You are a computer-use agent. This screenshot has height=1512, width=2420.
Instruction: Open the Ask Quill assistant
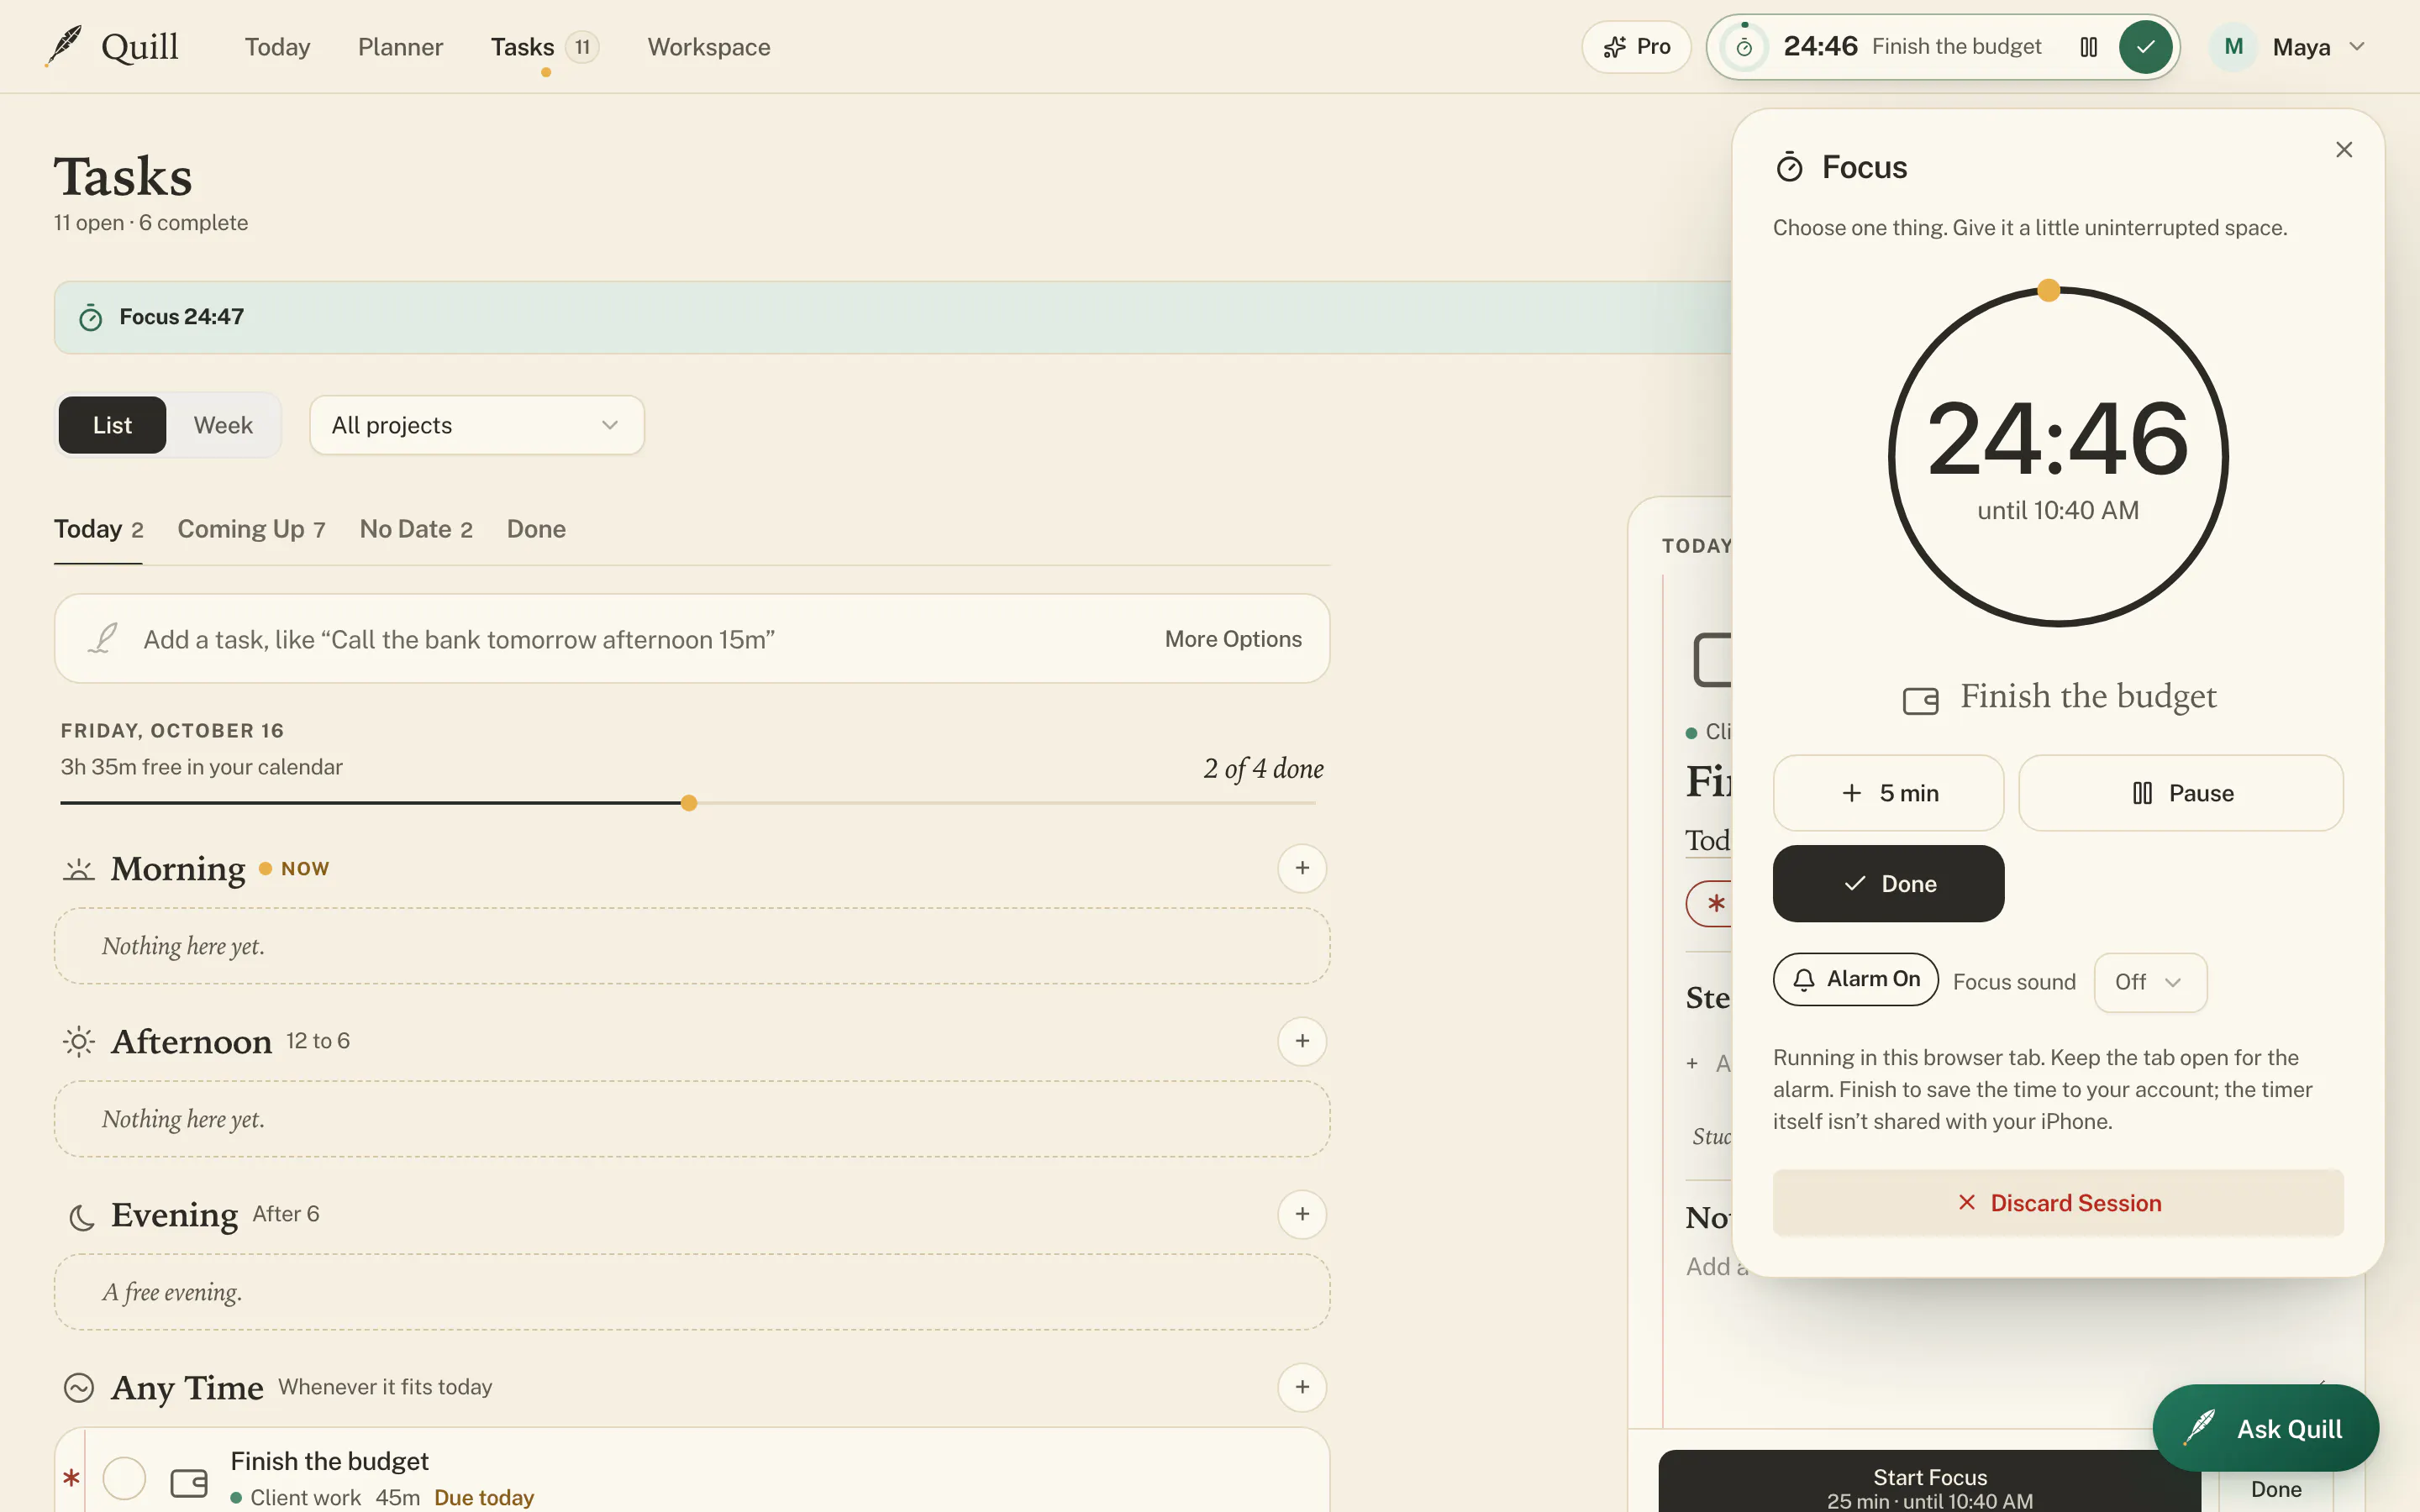2266,1428
